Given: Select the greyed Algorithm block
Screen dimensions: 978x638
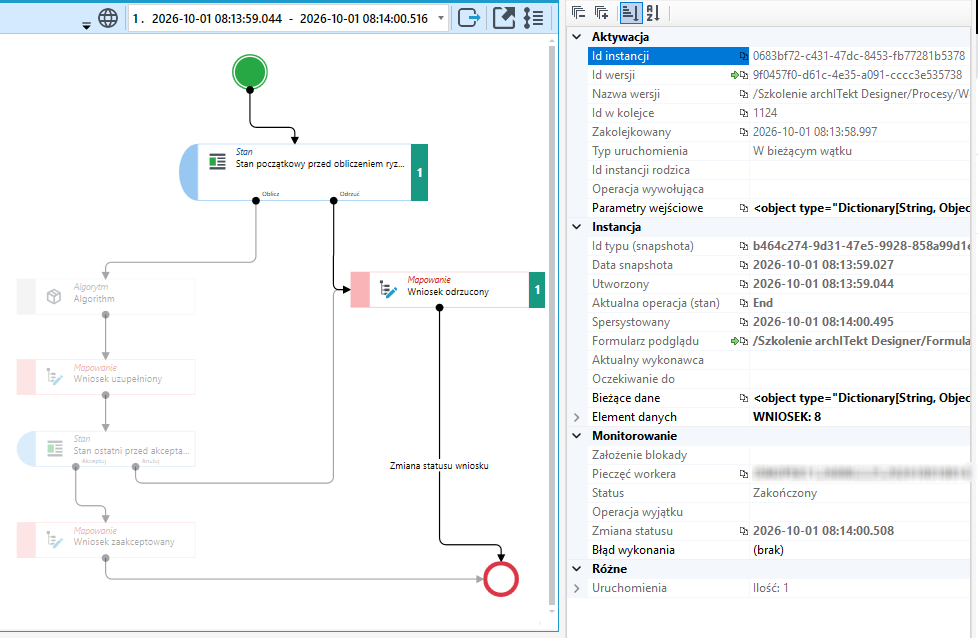Looking at the screenshot, I should [x=106, y=297].
